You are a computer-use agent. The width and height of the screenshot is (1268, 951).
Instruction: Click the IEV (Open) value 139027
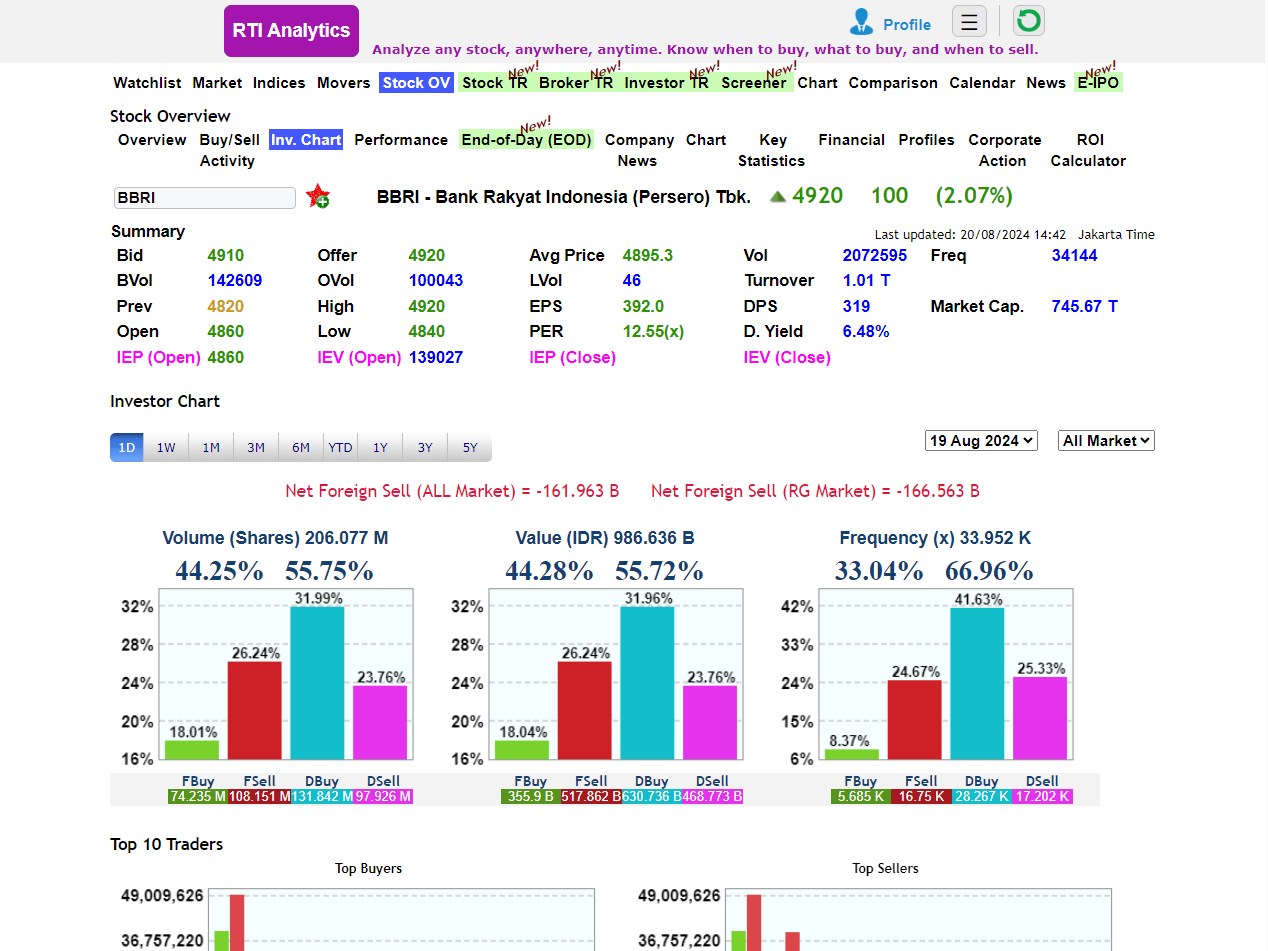pos(436,358)
